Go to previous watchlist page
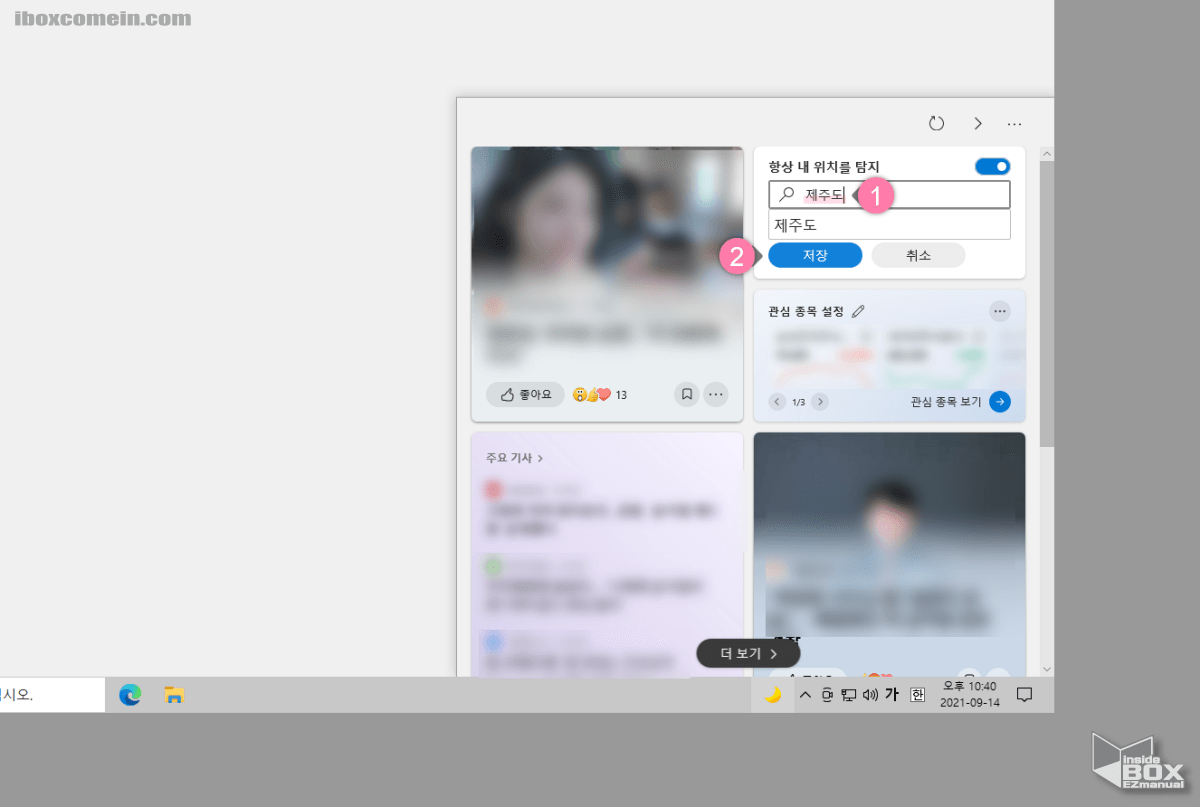Screen dimensions: 1200x807 coord(777,402)
